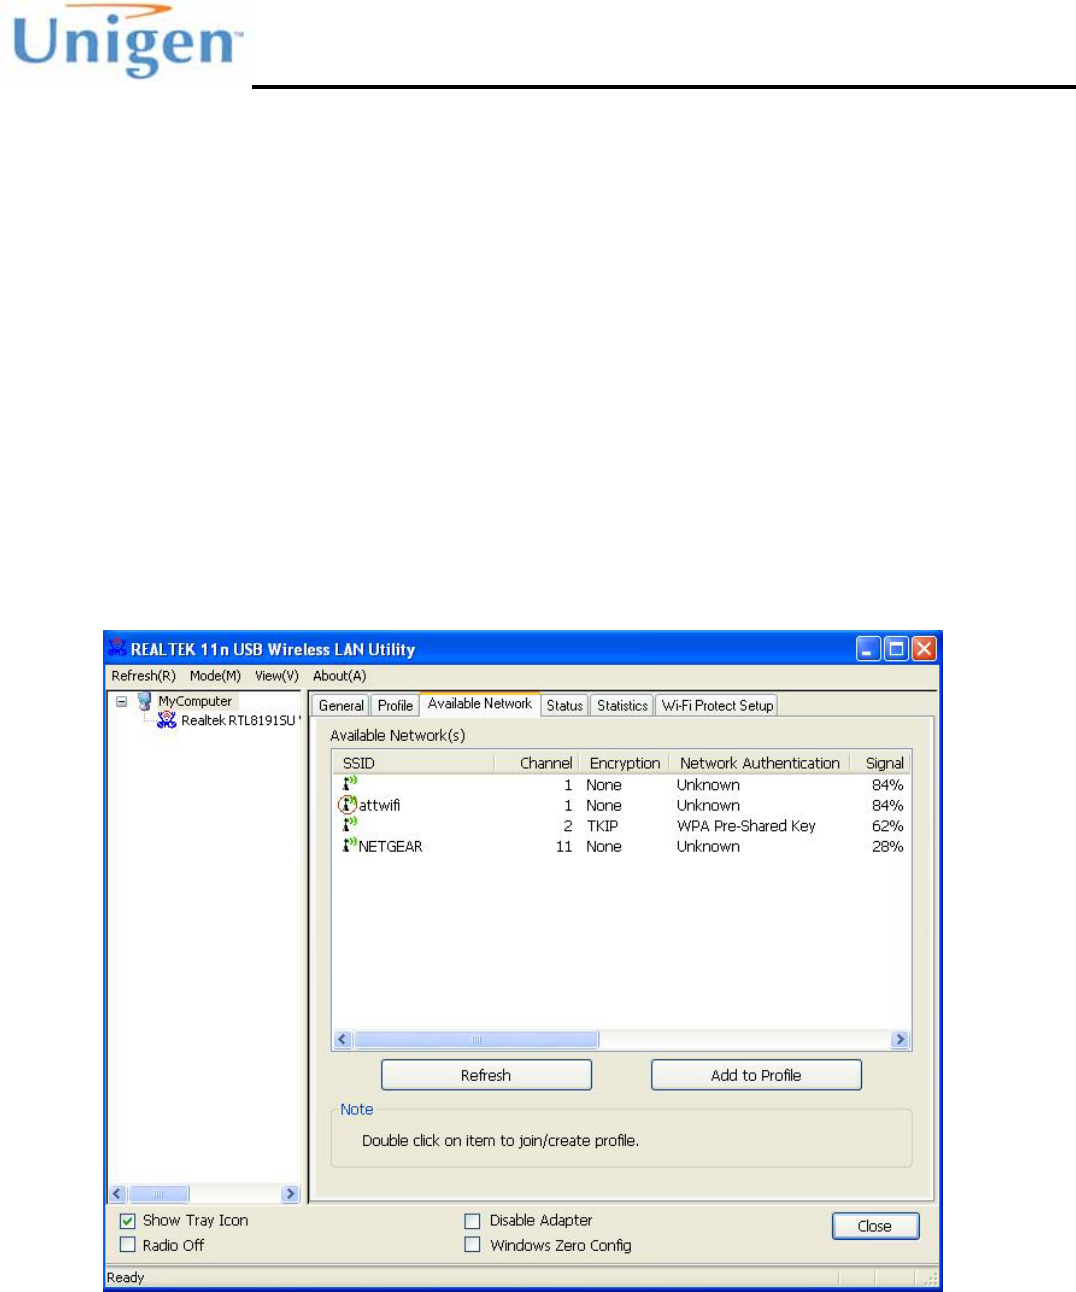The width and height of the screenshot is (1076, 1292).
Task: Select the MyComputer icon in tree
Action: [x=145, y=701]
